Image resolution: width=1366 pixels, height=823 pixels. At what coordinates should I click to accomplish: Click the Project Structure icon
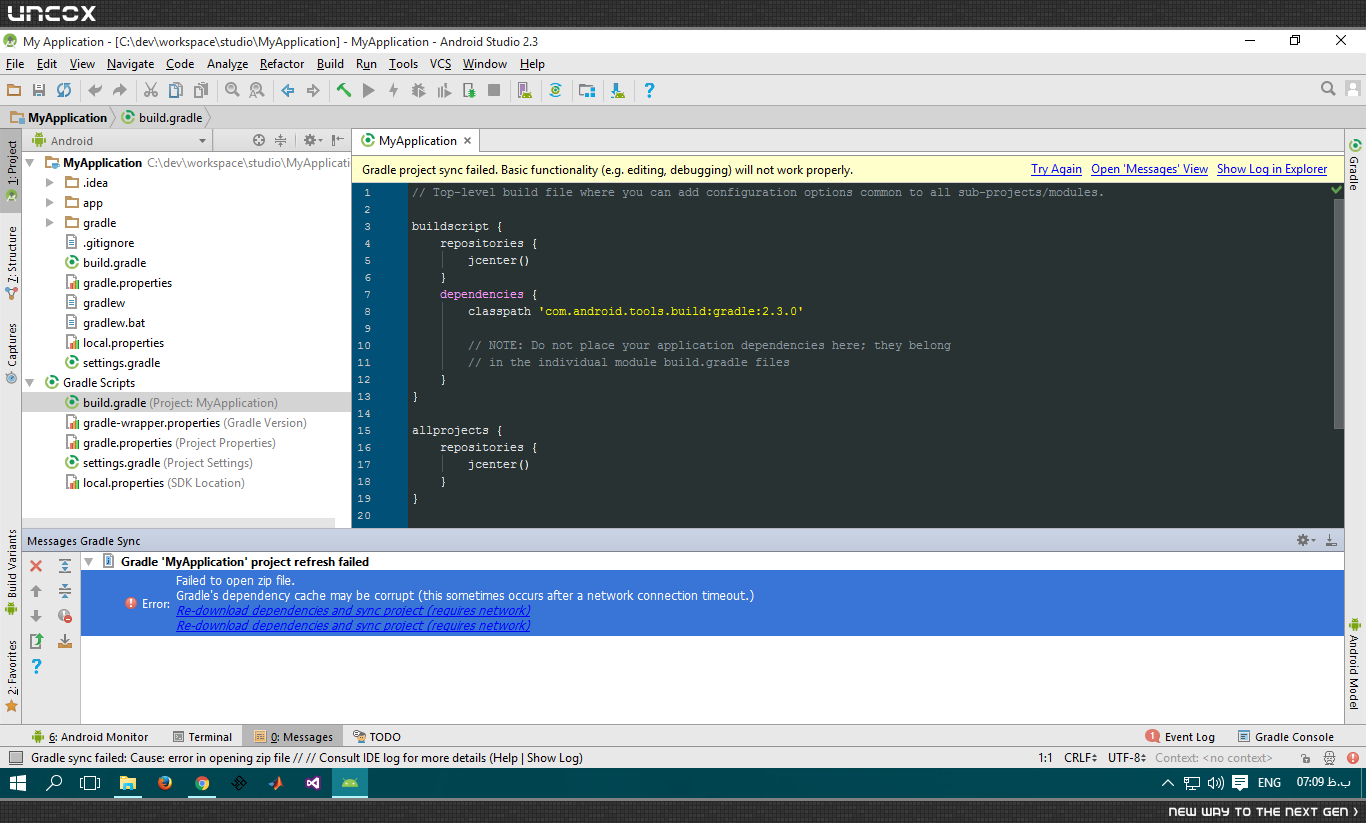587,90
